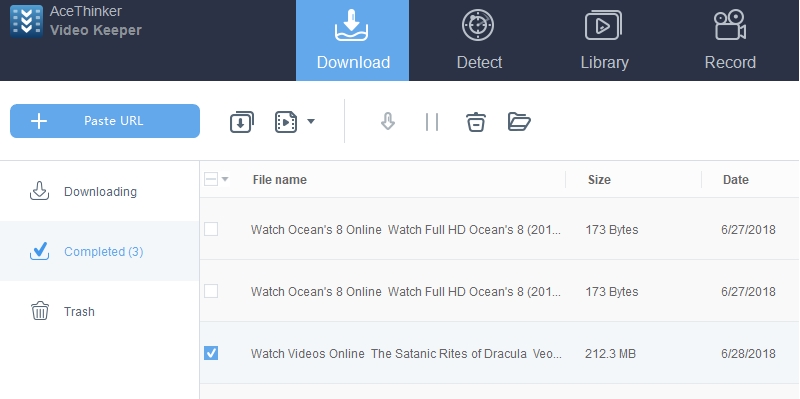Select Downloading in the sidebar
The height and width of the screenshot is (399, 800).
[99, 192]
